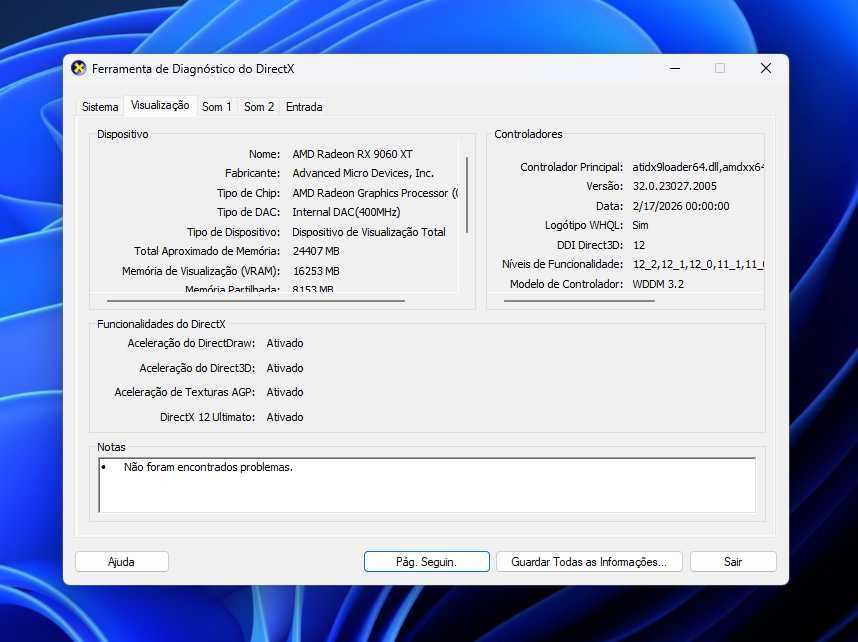Image resolution: width=858 pixels, height=642 pixels.
Task: Click the DDI Direct3D value 12
Action: point(639,245)
